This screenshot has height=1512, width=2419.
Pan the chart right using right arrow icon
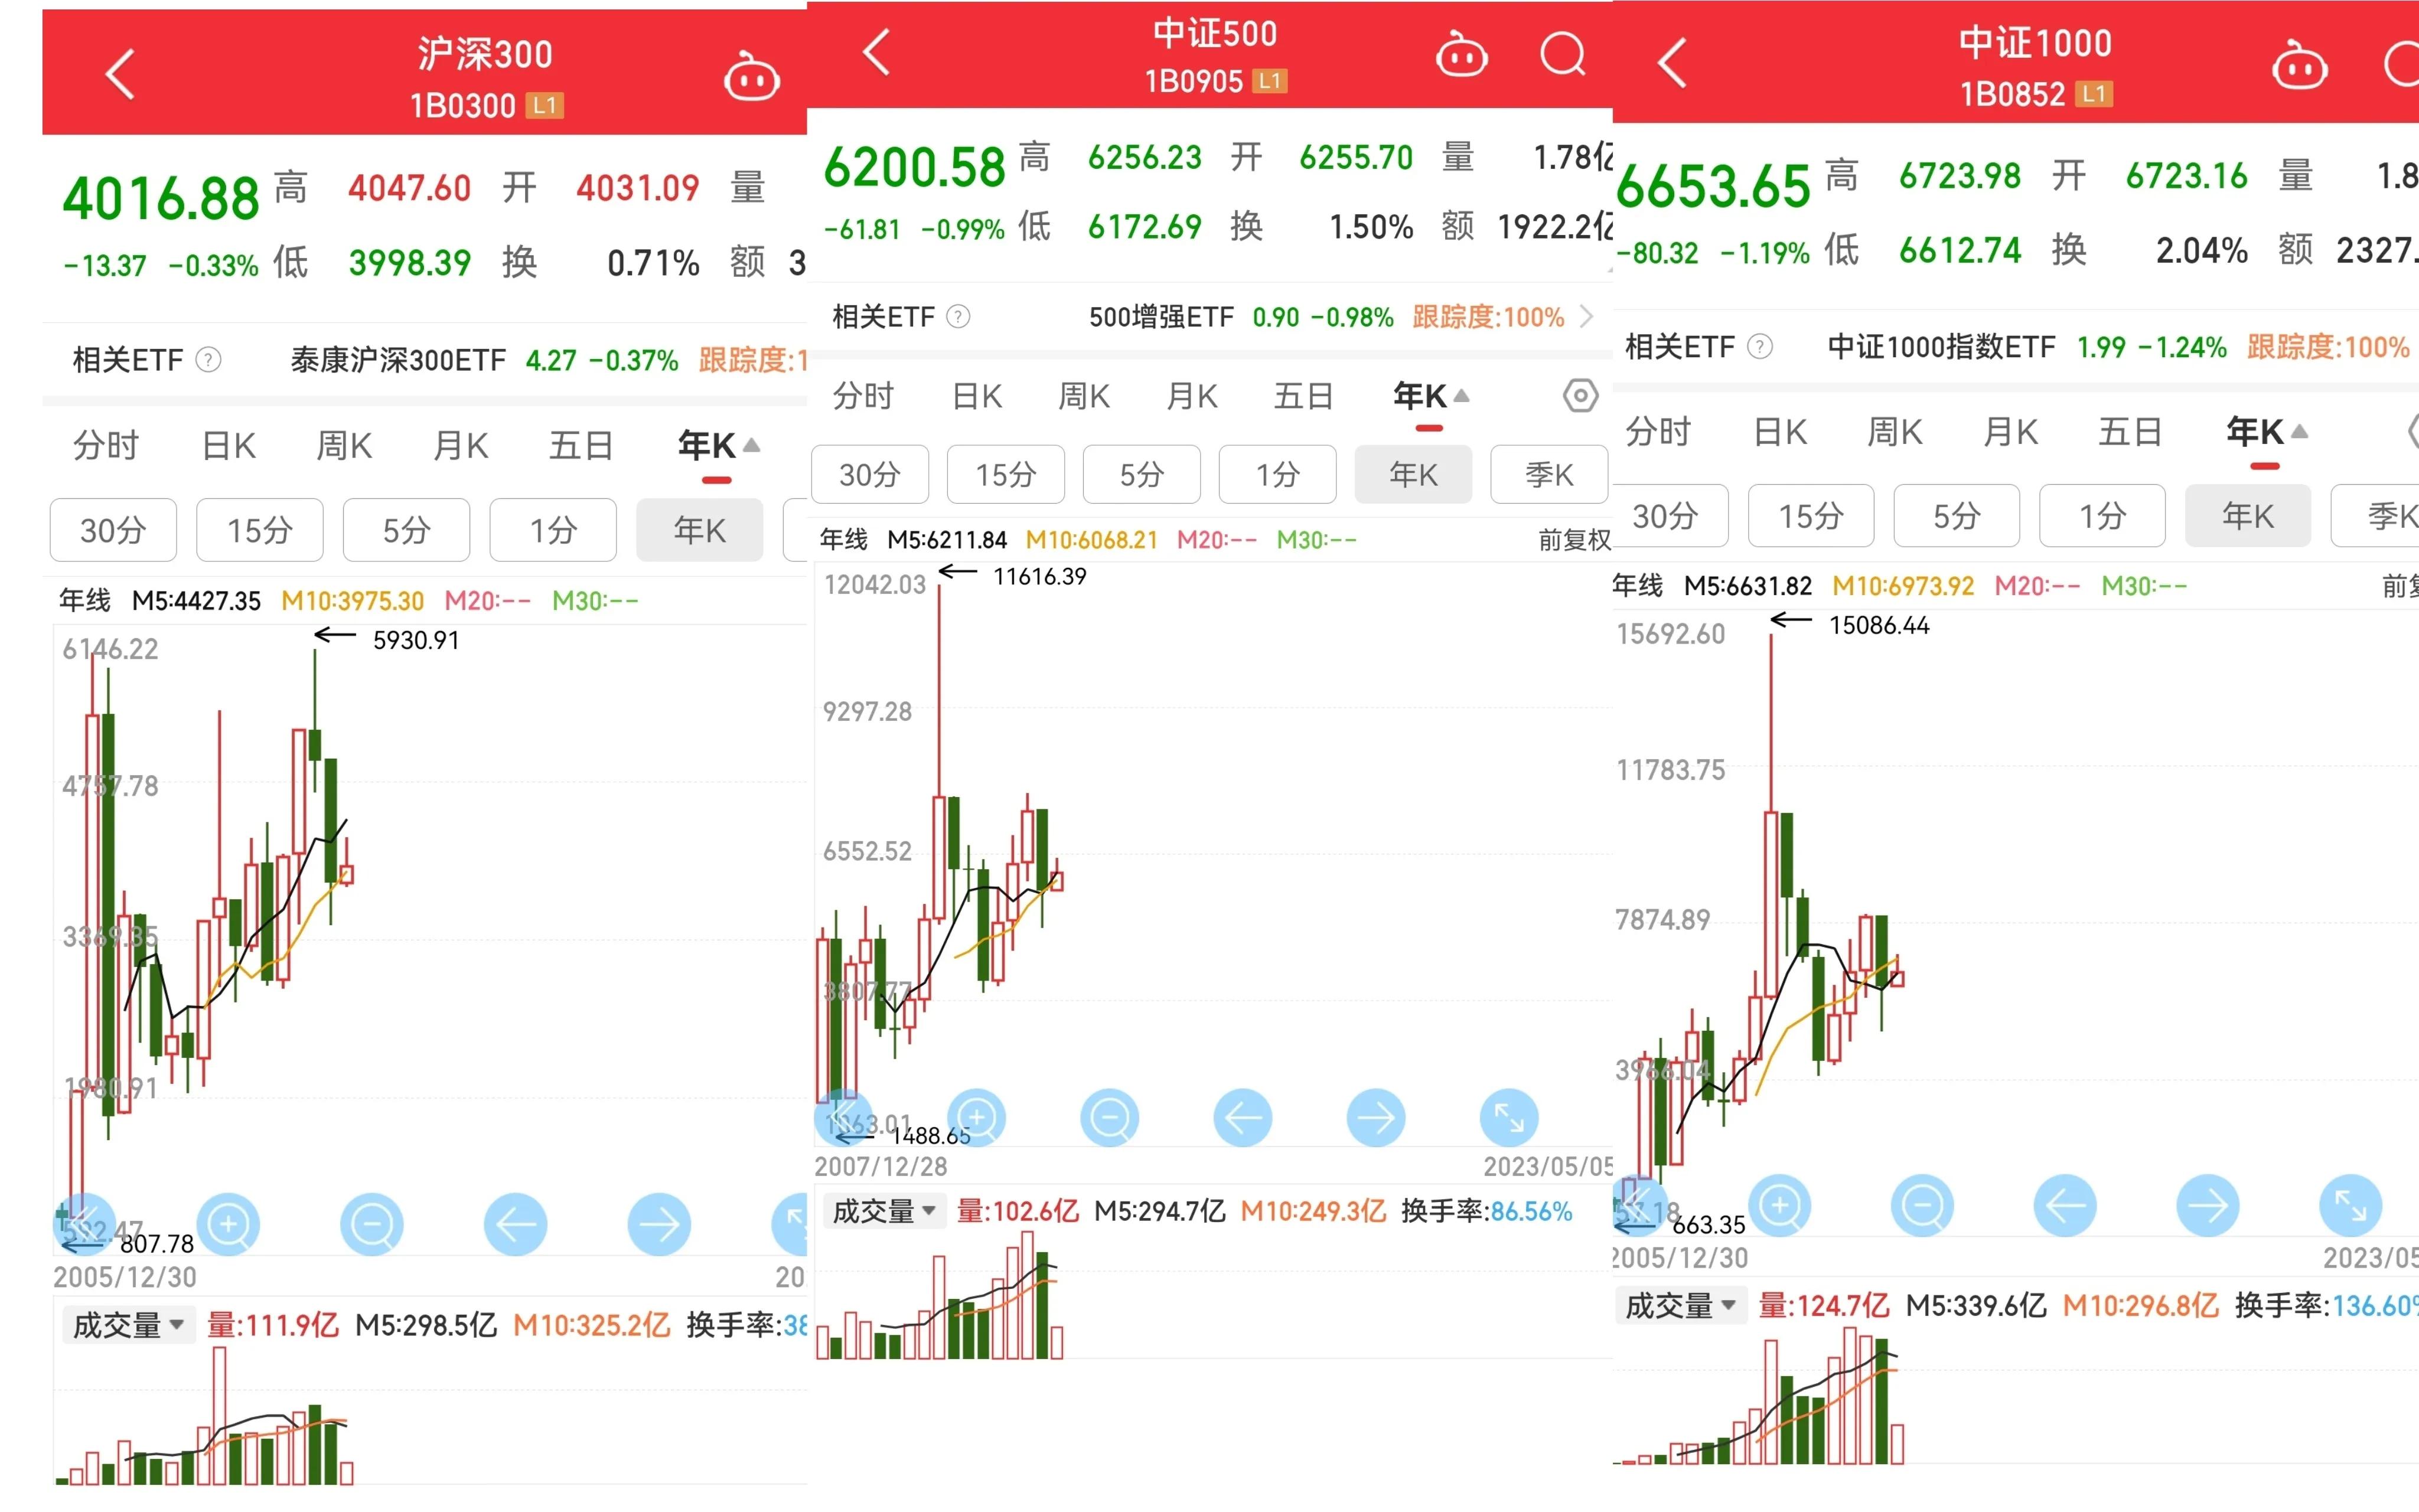click(x=1376, y=1118)
